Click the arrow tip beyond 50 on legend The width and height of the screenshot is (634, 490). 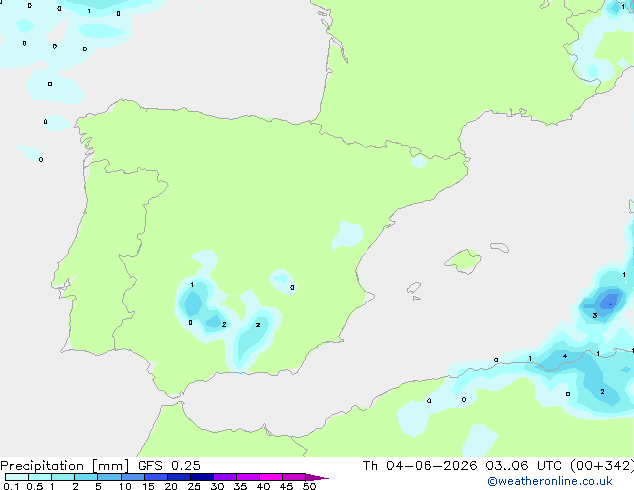tap(317, 477)
